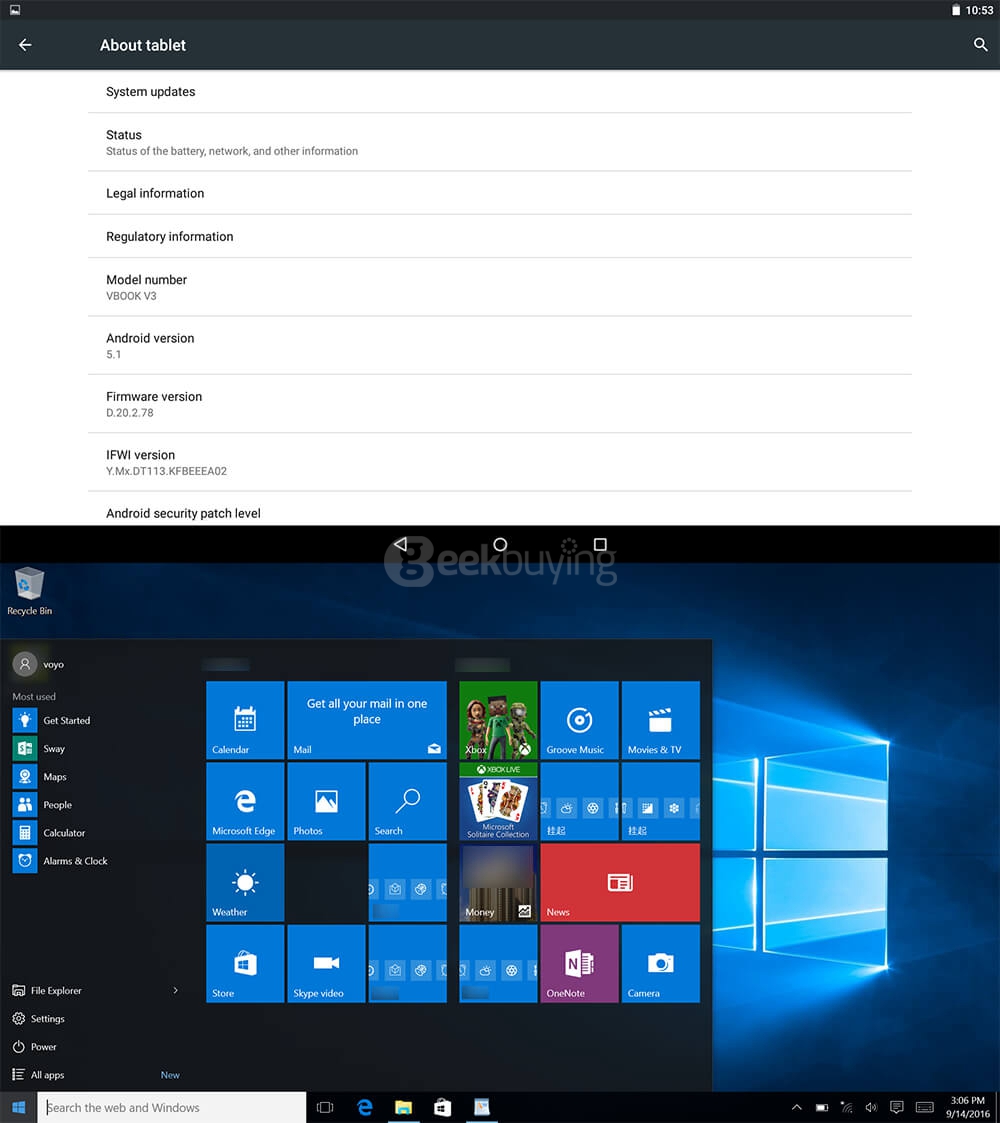Viewport: 1000px width, 1123px height.
Task: Tap Android security patch level row
Action: click(500, 509)
